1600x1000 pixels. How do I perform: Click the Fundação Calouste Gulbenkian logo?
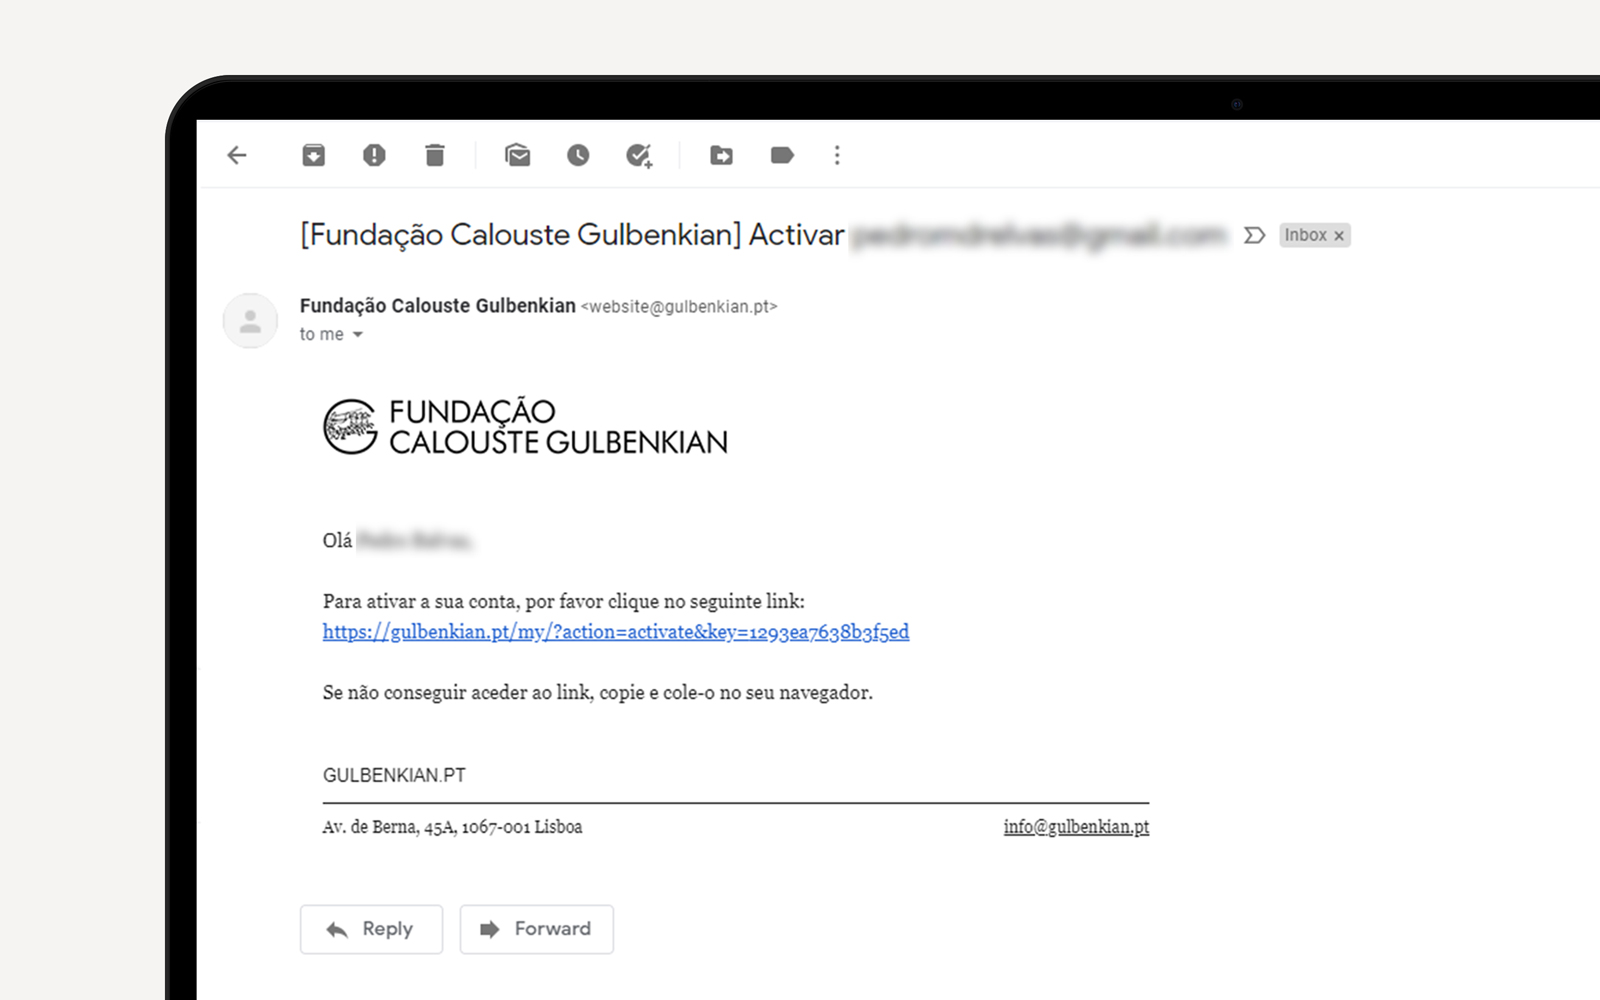(x=526, y=427)
